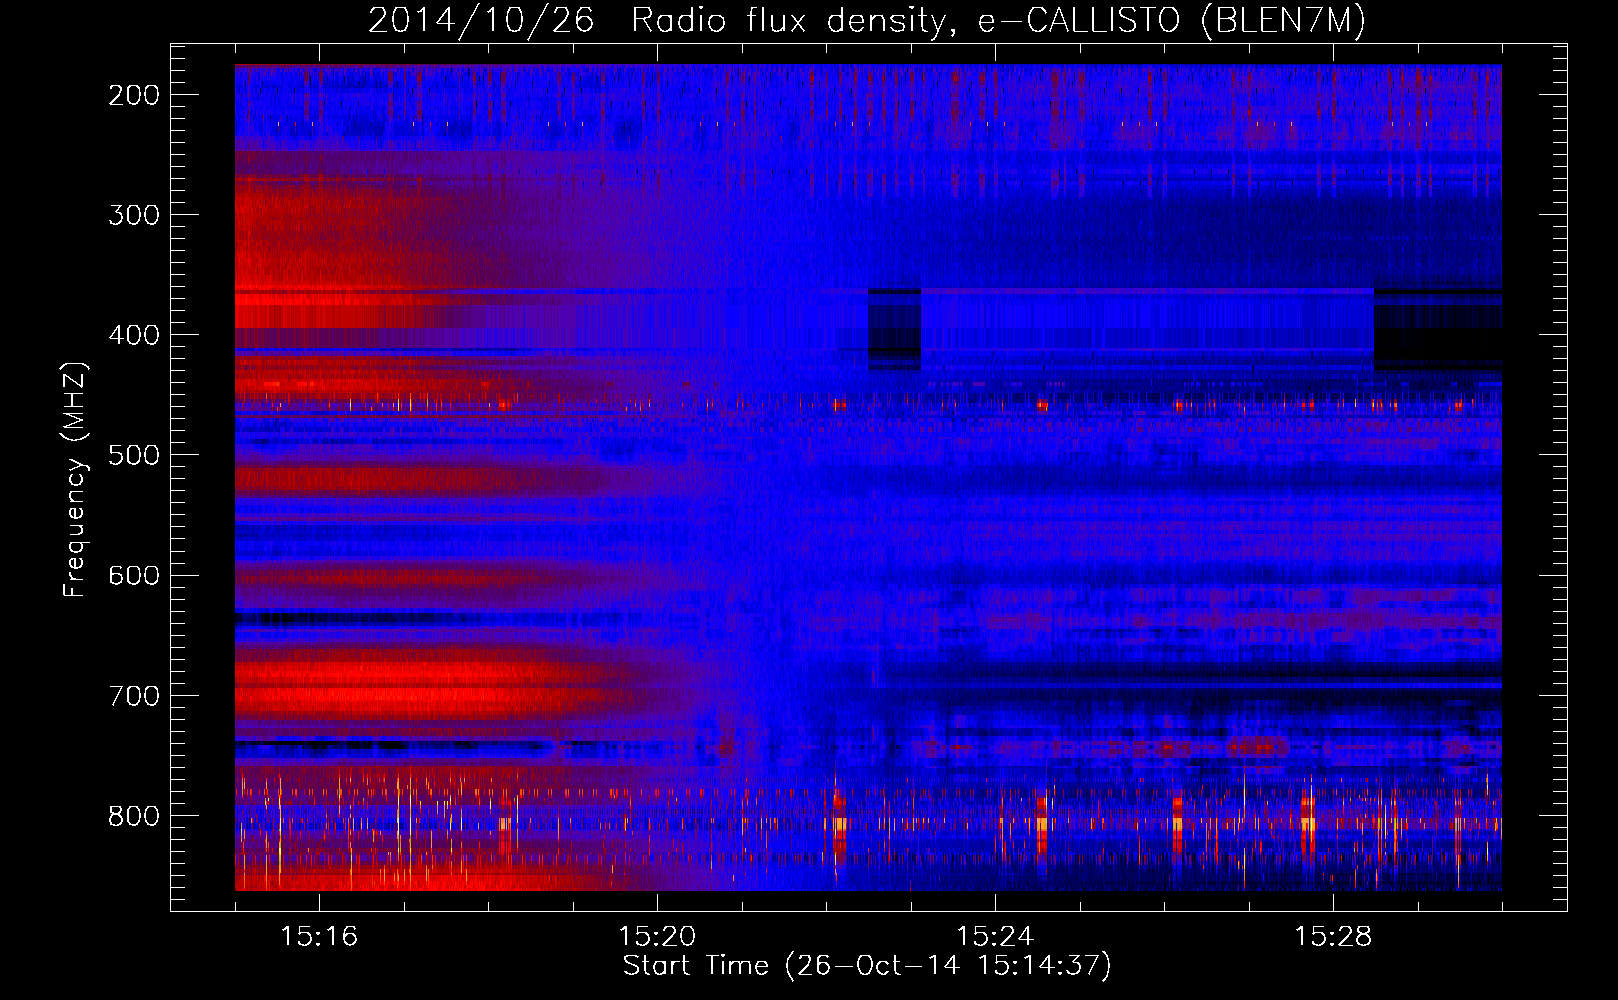Click the 'Start Time (26-Oct-14 15:14:37)' label
Viewport: 1618px width, 1000px height.
point(867,966)
